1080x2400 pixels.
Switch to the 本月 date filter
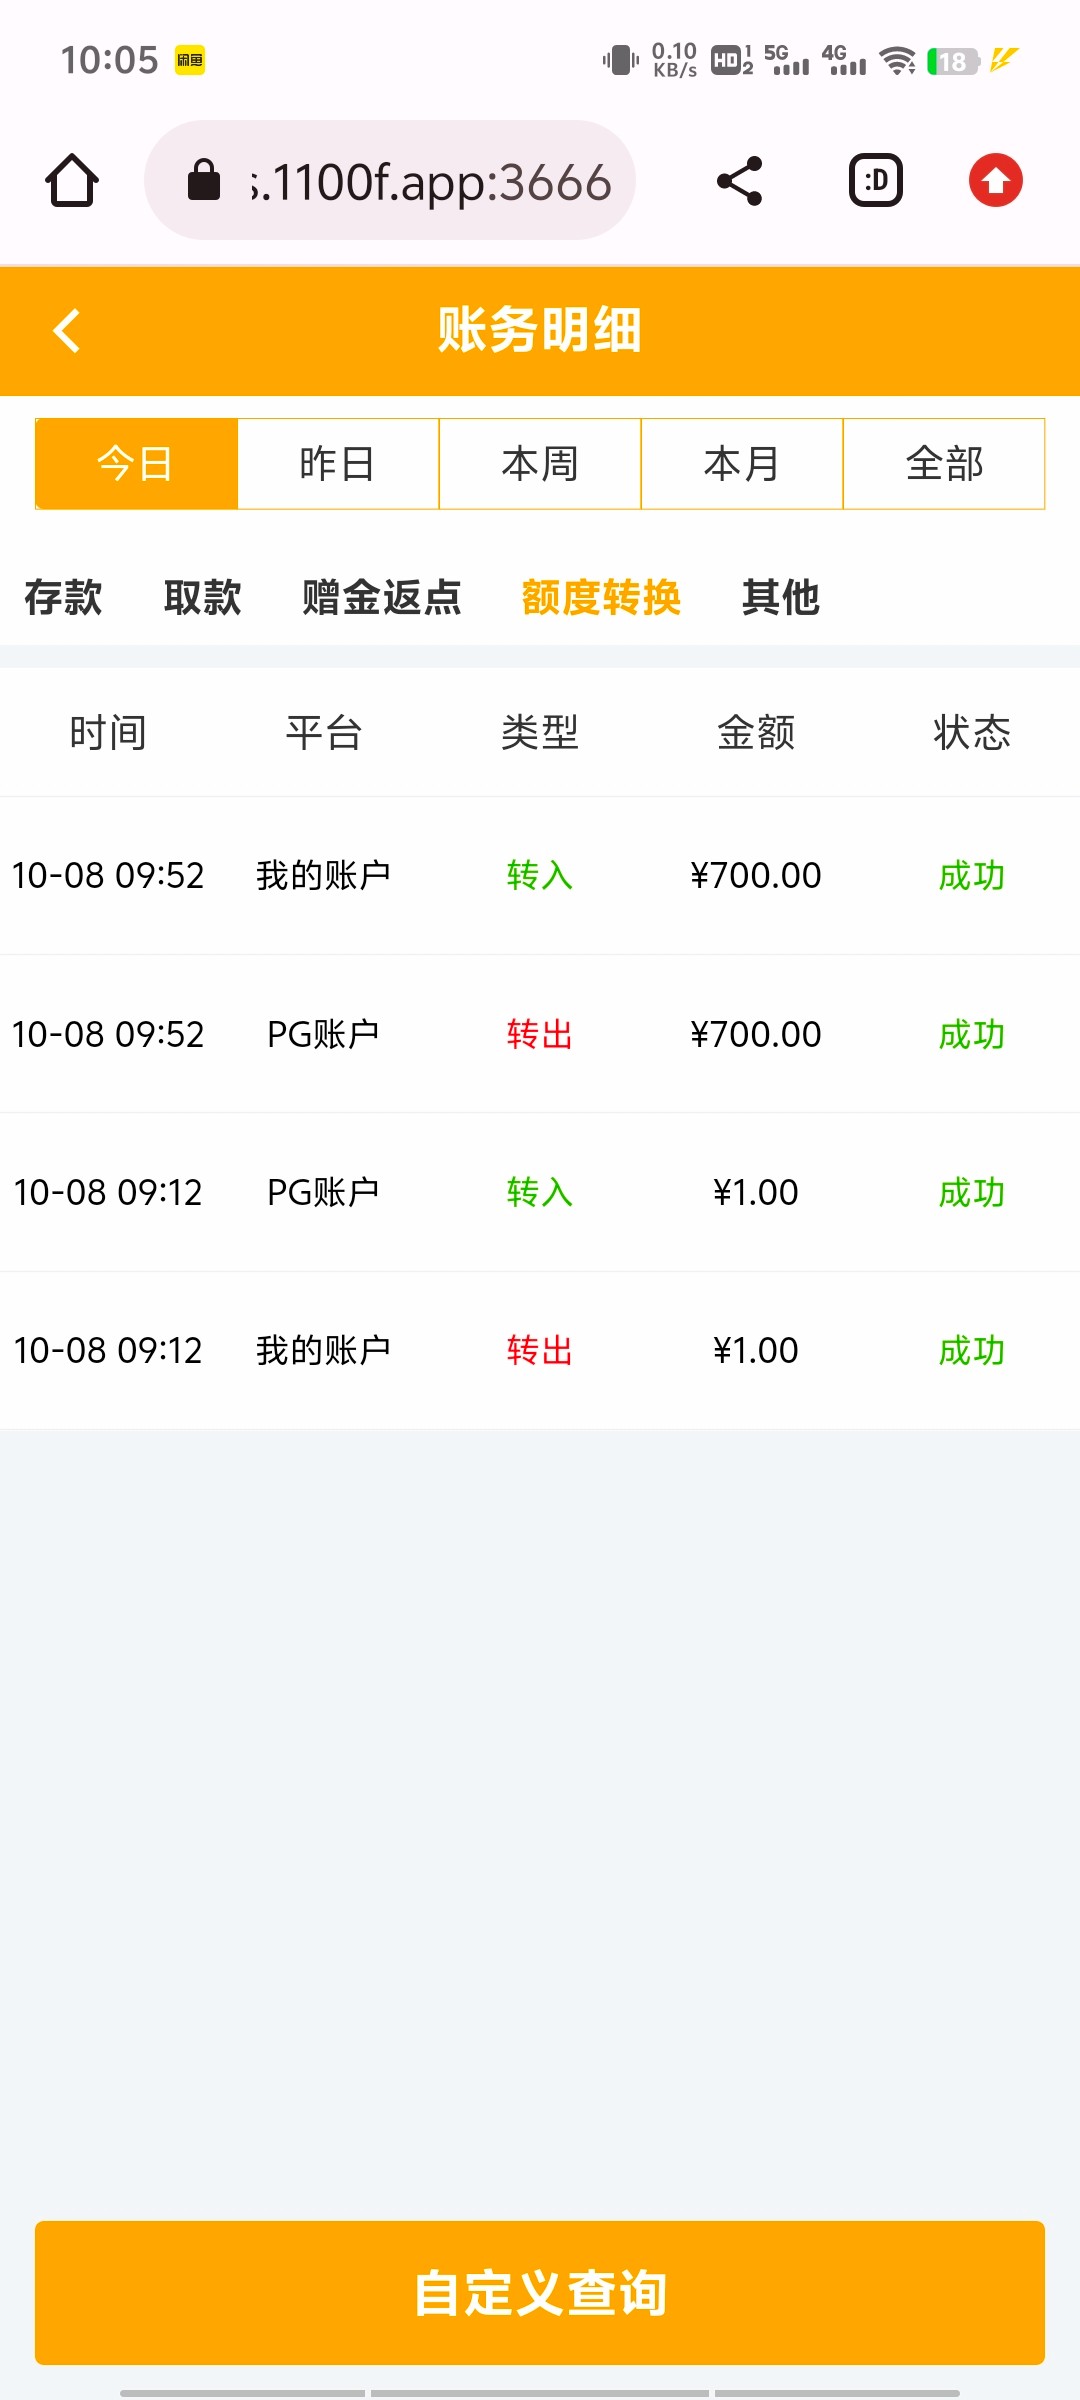click(x=742, y=464)
